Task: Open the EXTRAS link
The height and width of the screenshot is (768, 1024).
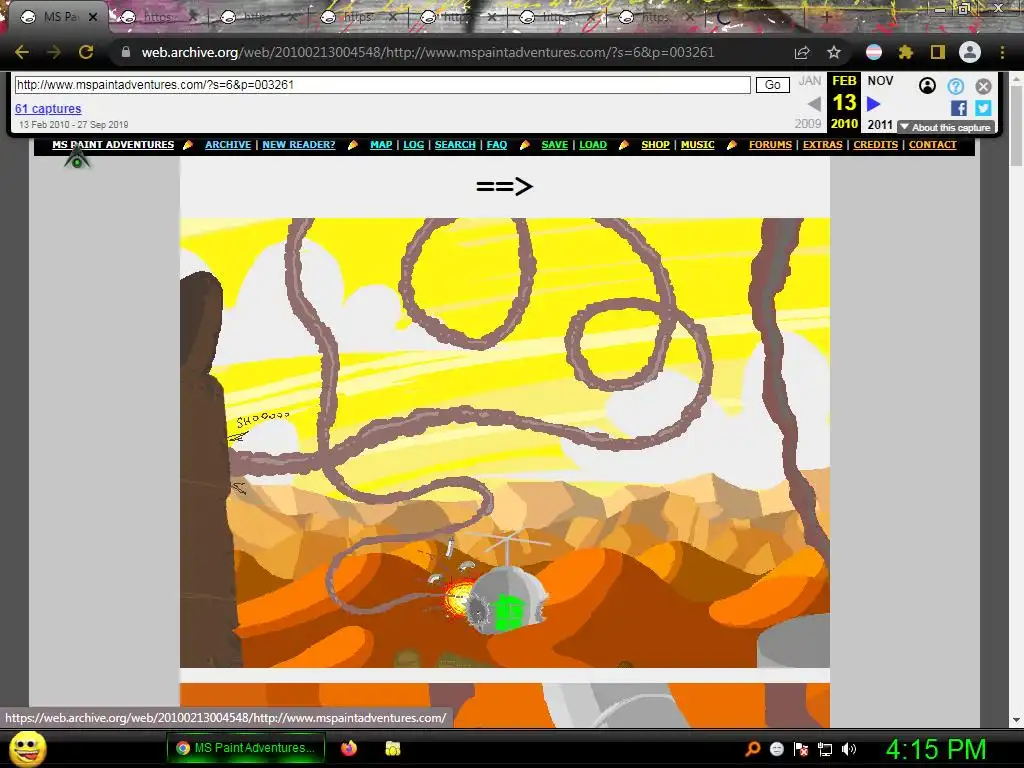Action: click(x=822, y=145)
